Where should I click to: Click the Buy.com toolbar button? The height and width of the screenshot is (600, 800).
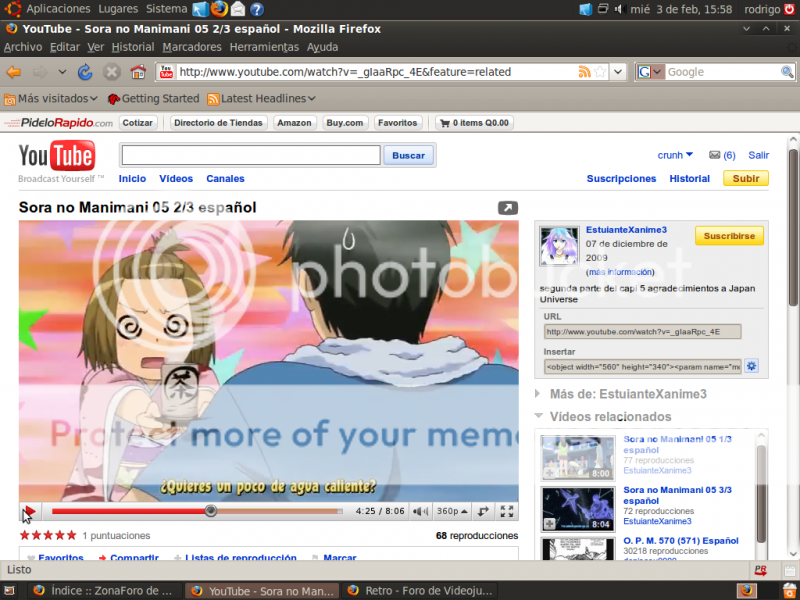tap(344, 123)
